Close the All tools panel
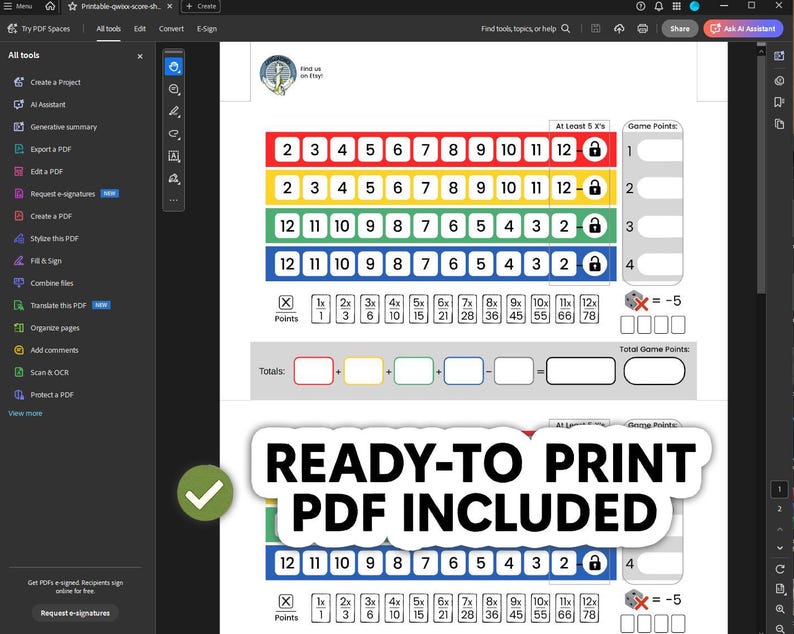Screen dimensions: 794x634 tap(140, 56)
